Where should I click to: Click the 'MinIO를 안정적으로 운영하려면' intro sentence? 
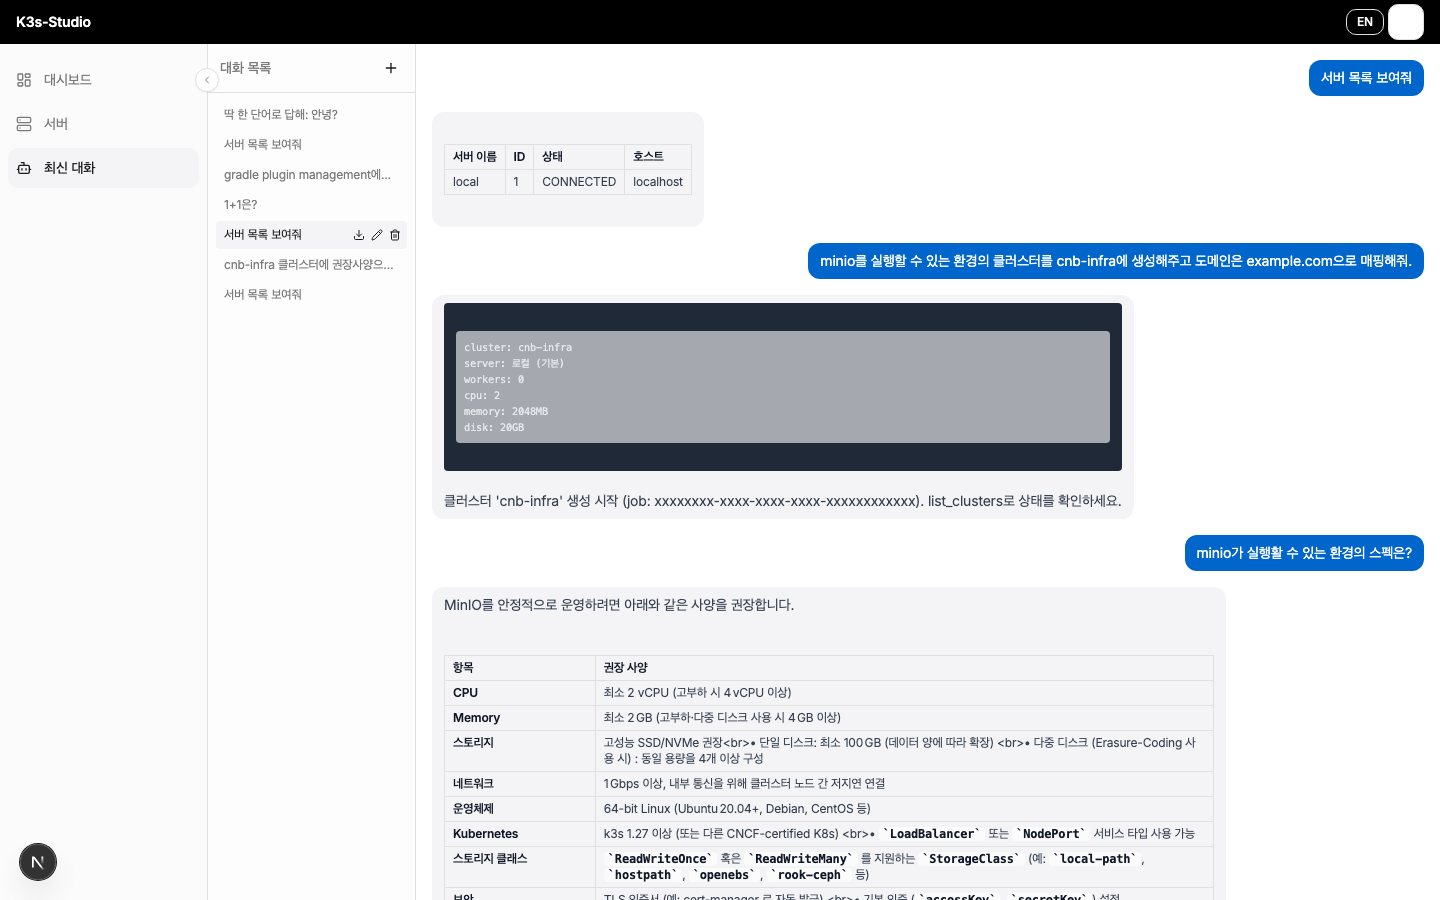(619, 605)
